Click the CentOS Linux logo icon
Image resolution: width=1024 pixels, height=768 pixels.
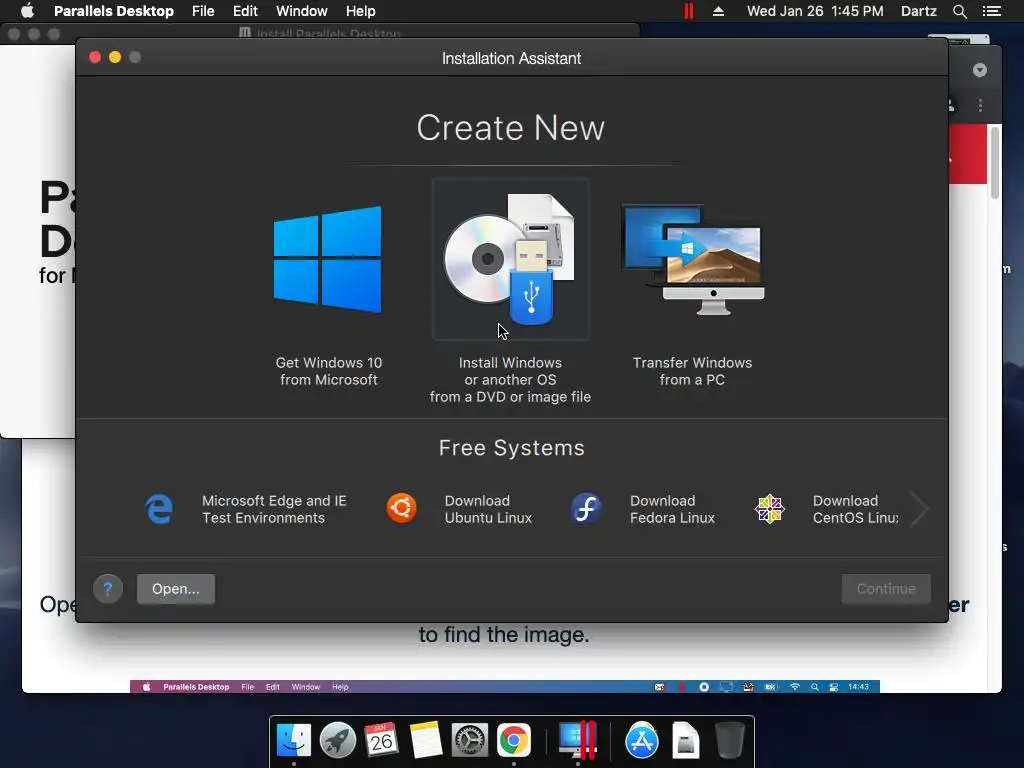tap(769, 509)
